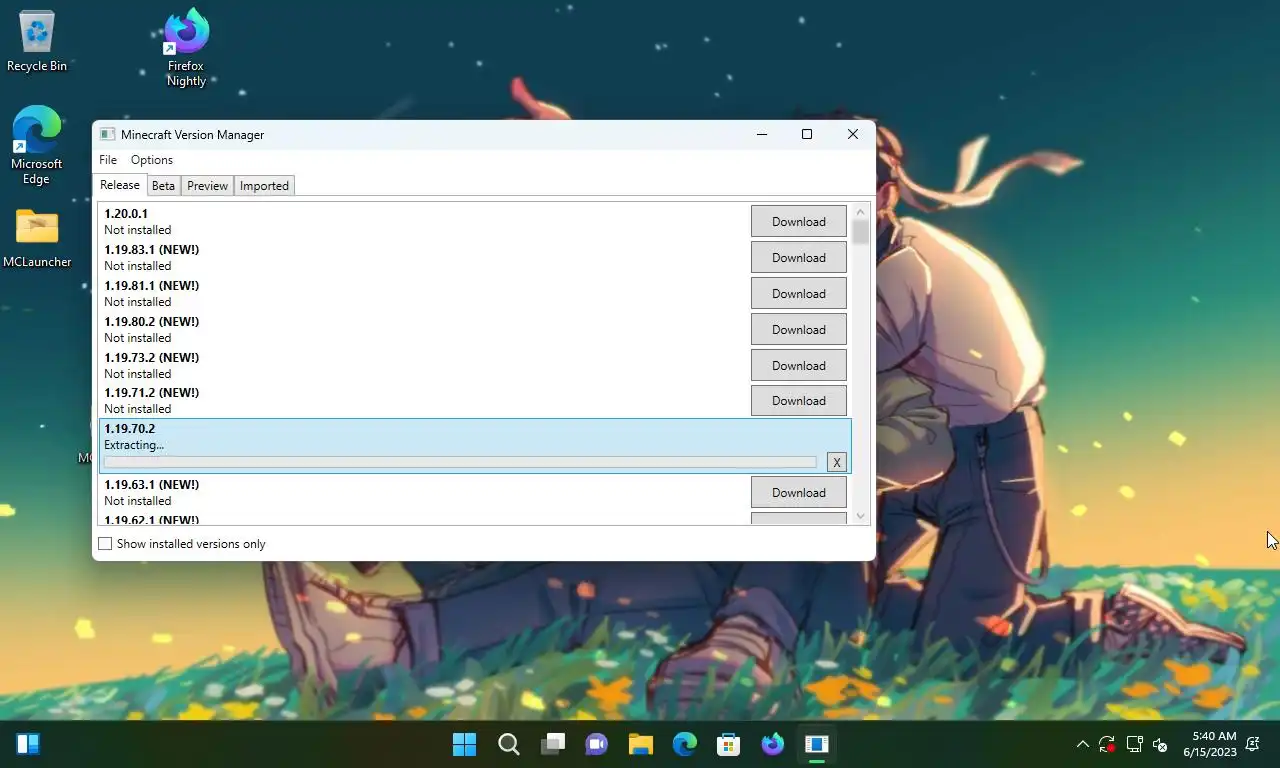Click the sync status tray icon

pos(1107,744)
